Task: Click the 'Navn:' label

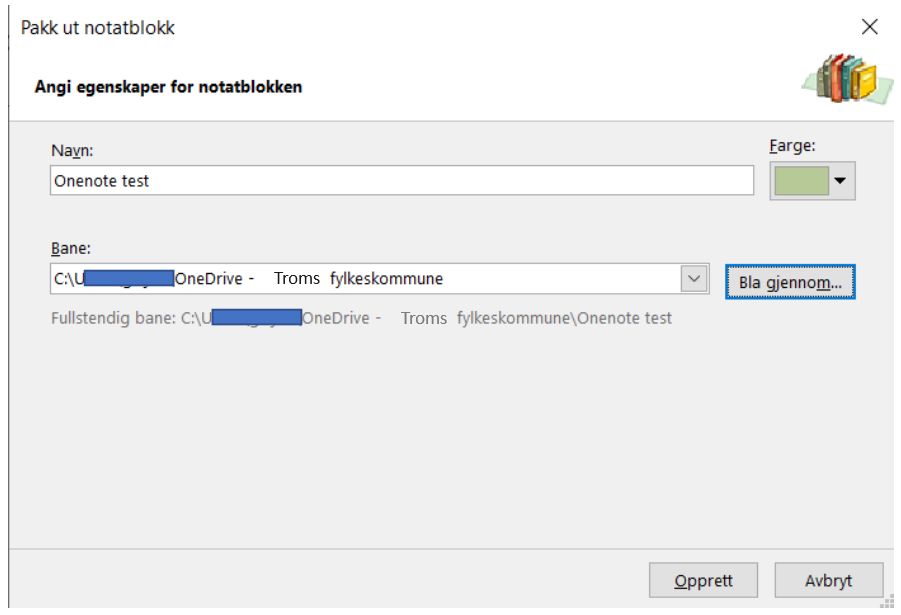Action: coord(72,151)
